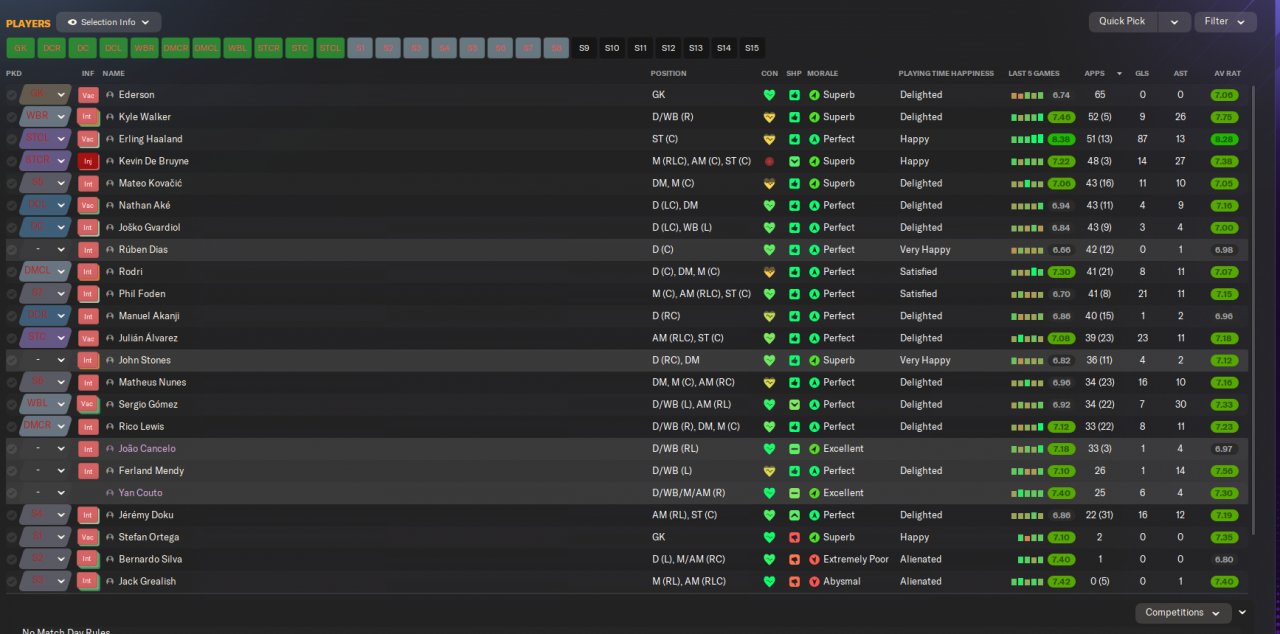Click Ederson's last 5 games form bars
The height and width of the screenshot is (634, 1280).
pyautogui.click(x=1027, y=95)
